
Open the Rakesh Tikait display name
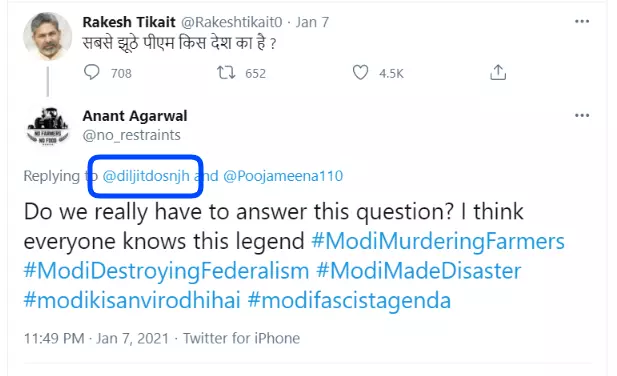(129, 22)
